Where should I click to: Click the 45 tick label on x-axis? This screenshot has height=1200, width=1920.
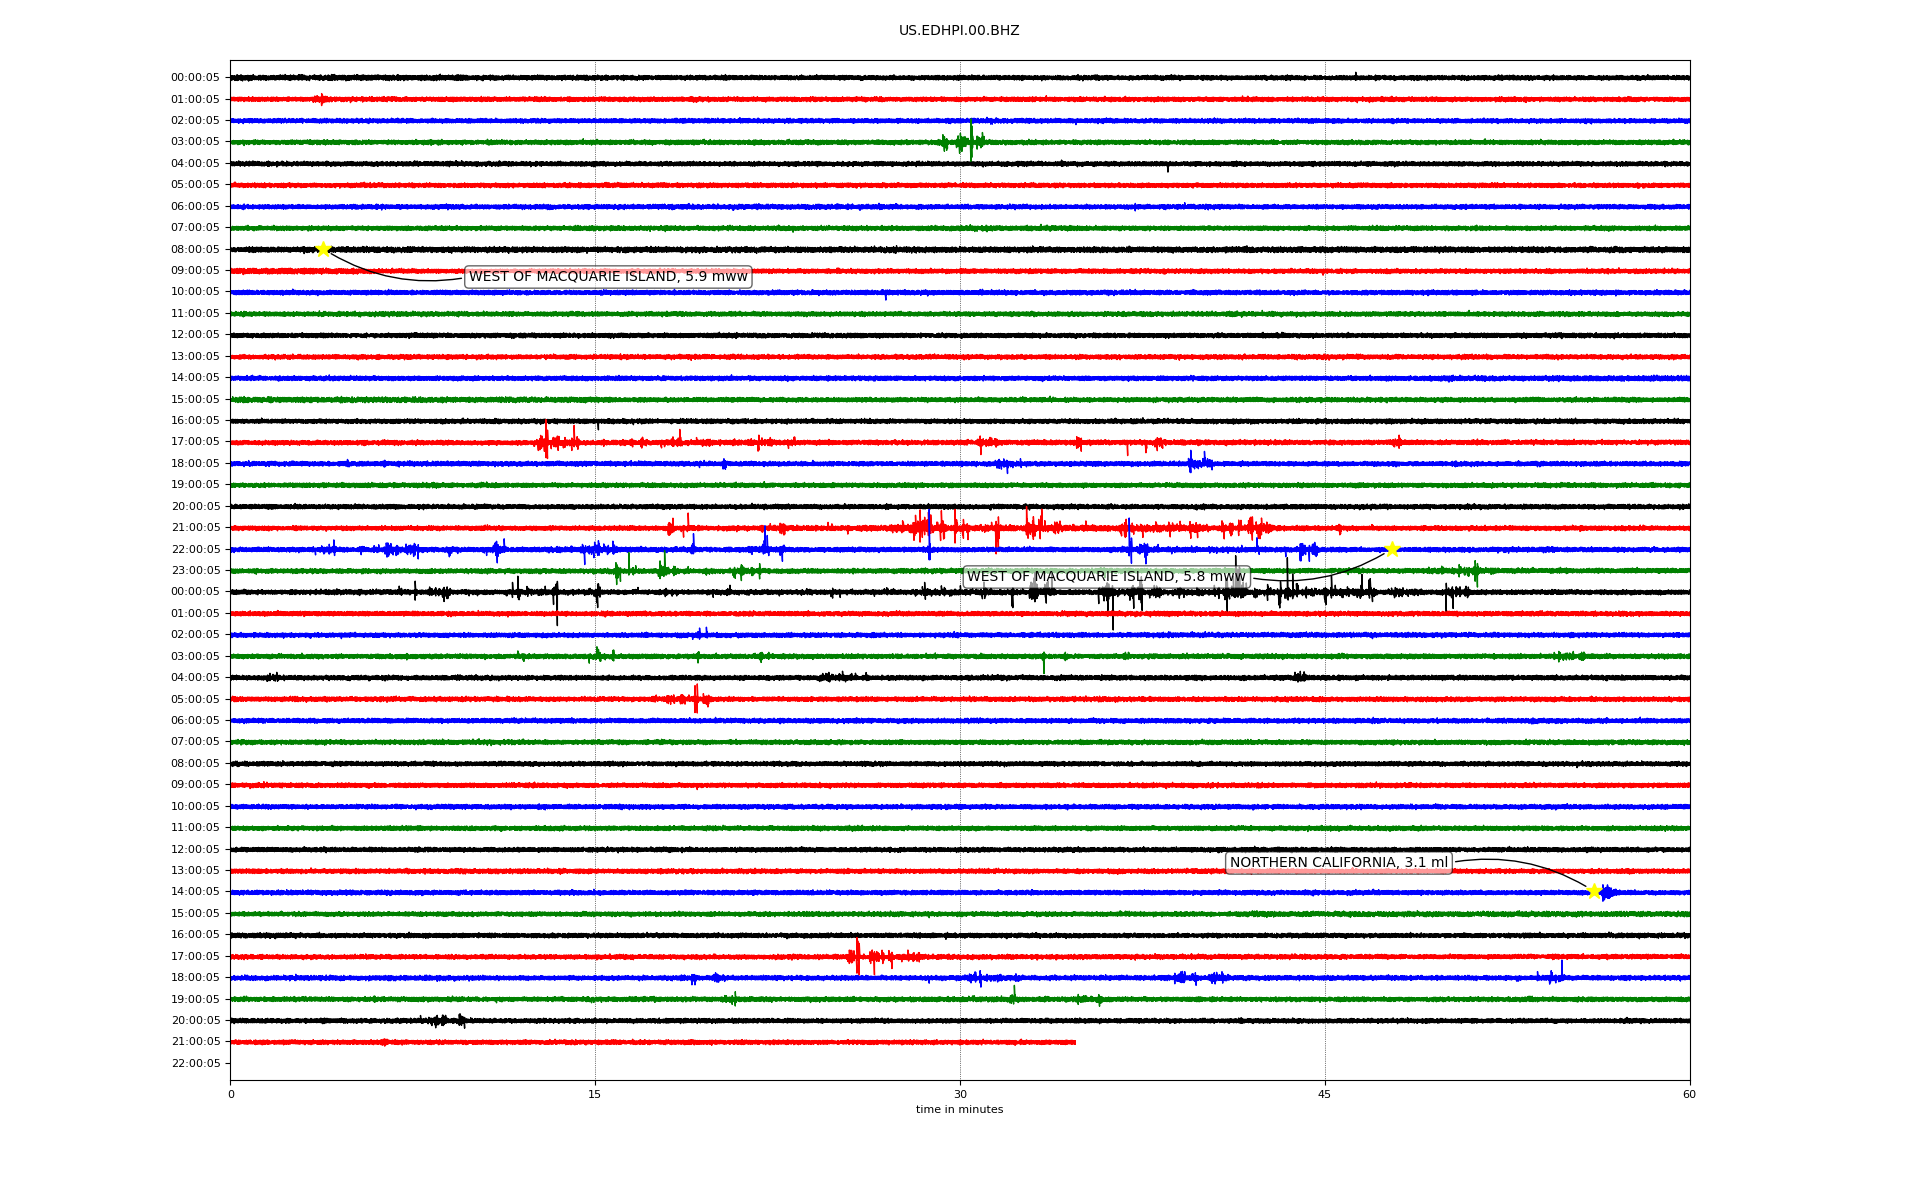[x=1324, y=1094]
